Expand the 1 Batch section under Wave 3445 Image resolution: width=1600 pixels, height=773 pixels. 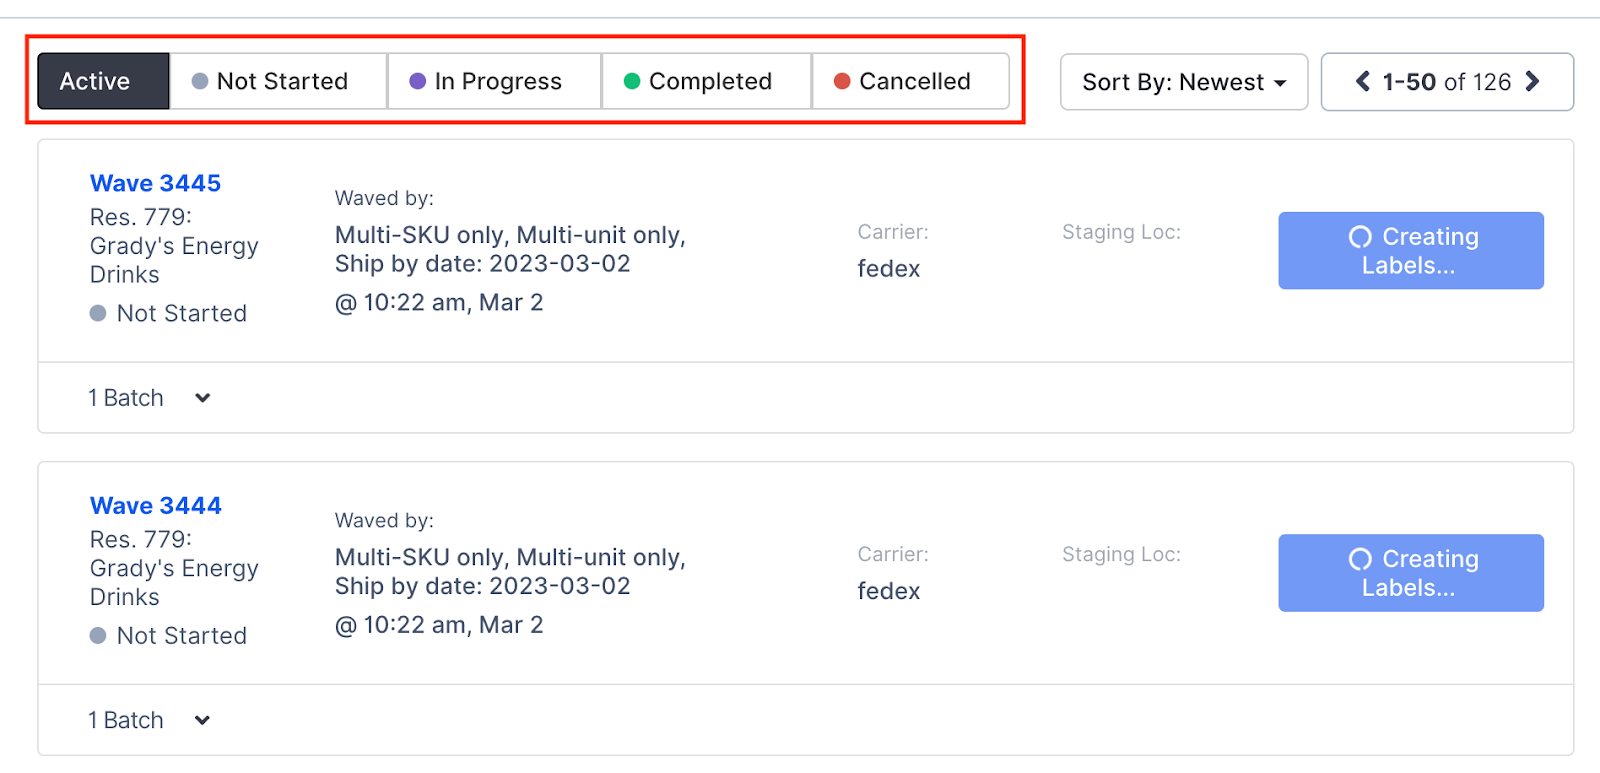click(150, 397)
